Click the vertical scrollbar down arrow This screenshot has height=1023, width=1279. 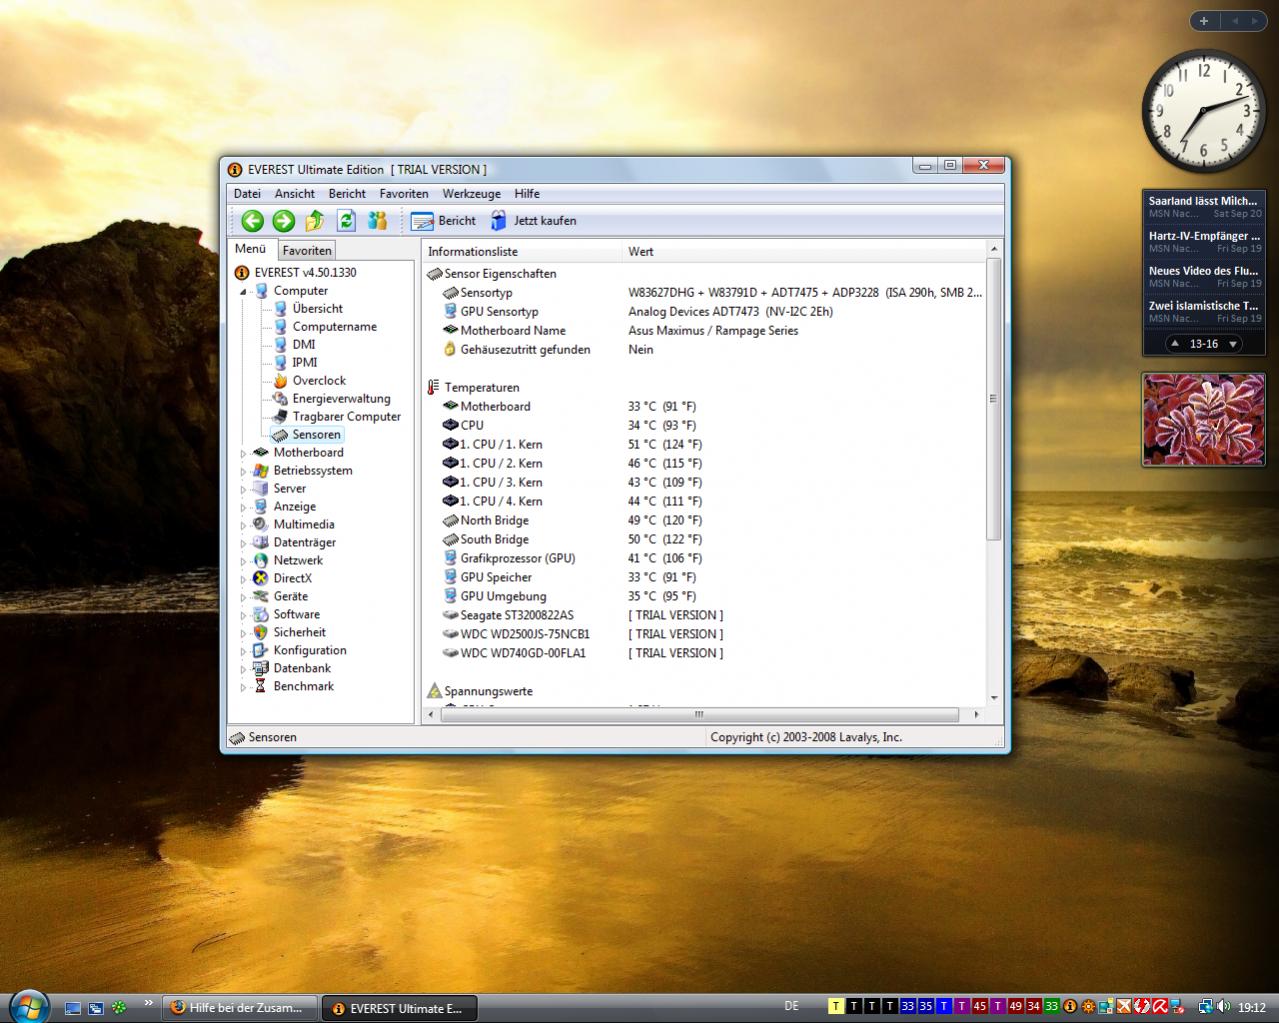(994, 698)
